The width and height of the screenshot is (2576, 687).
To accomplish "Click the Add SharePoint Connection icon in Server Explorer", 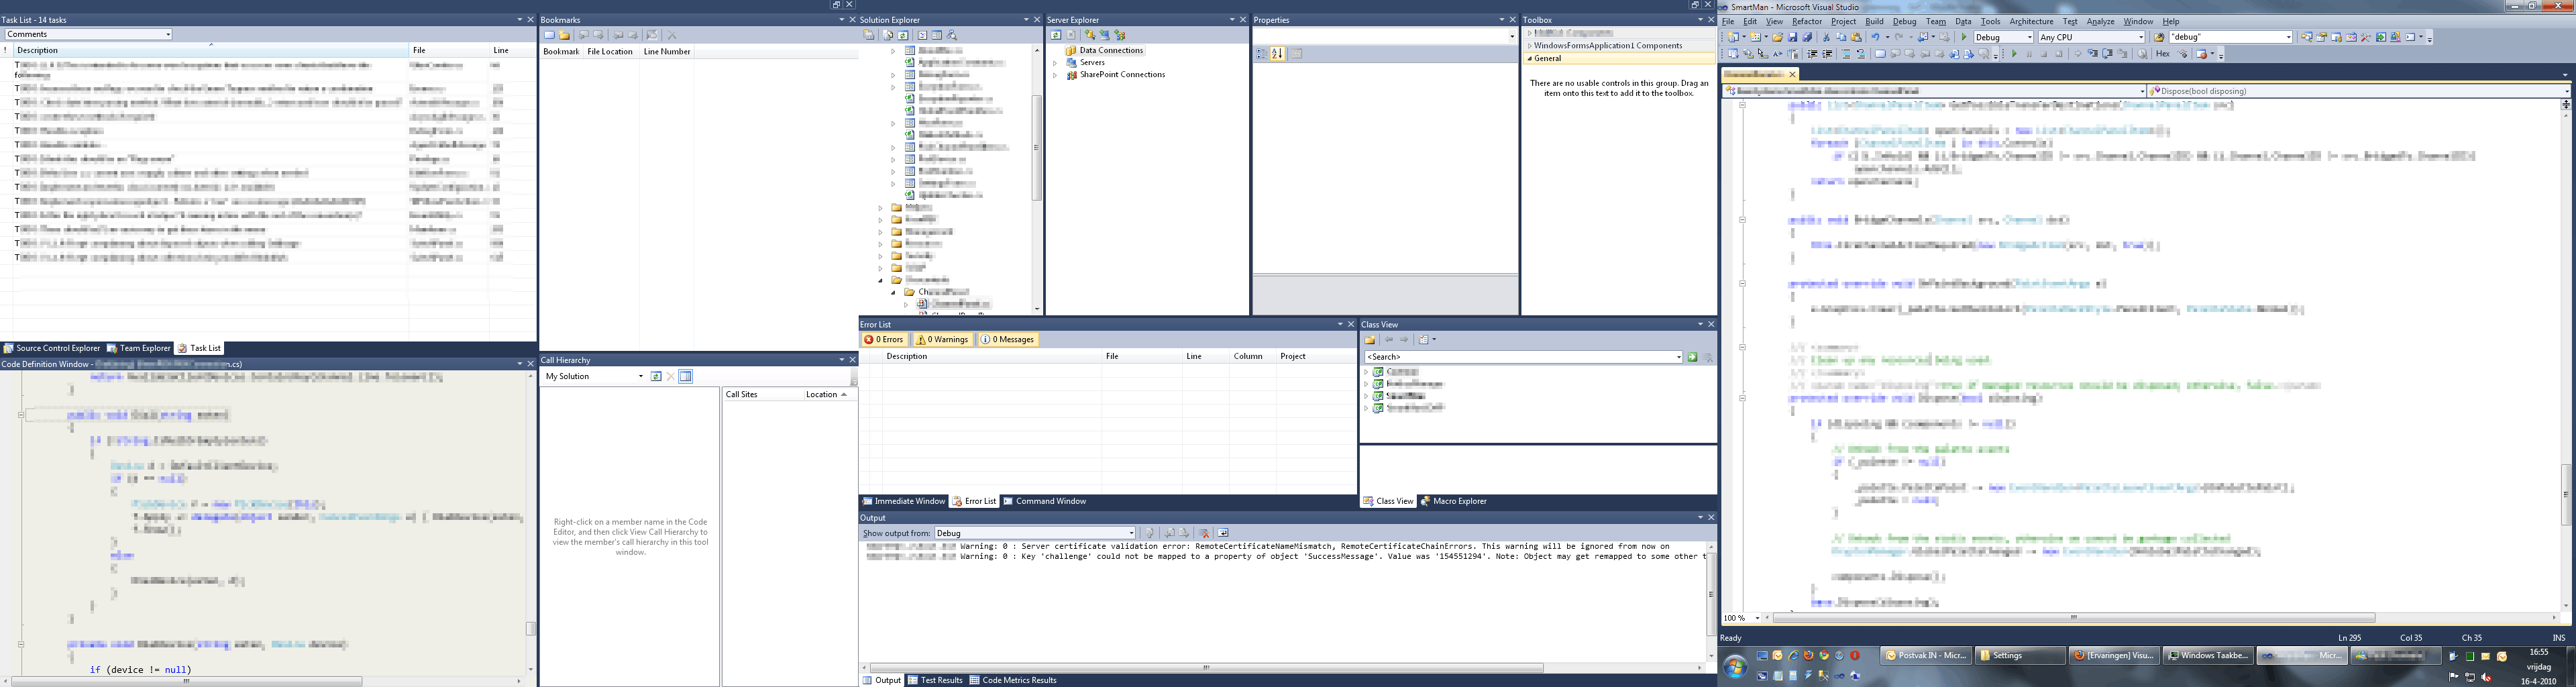I will click(1120, 35).
